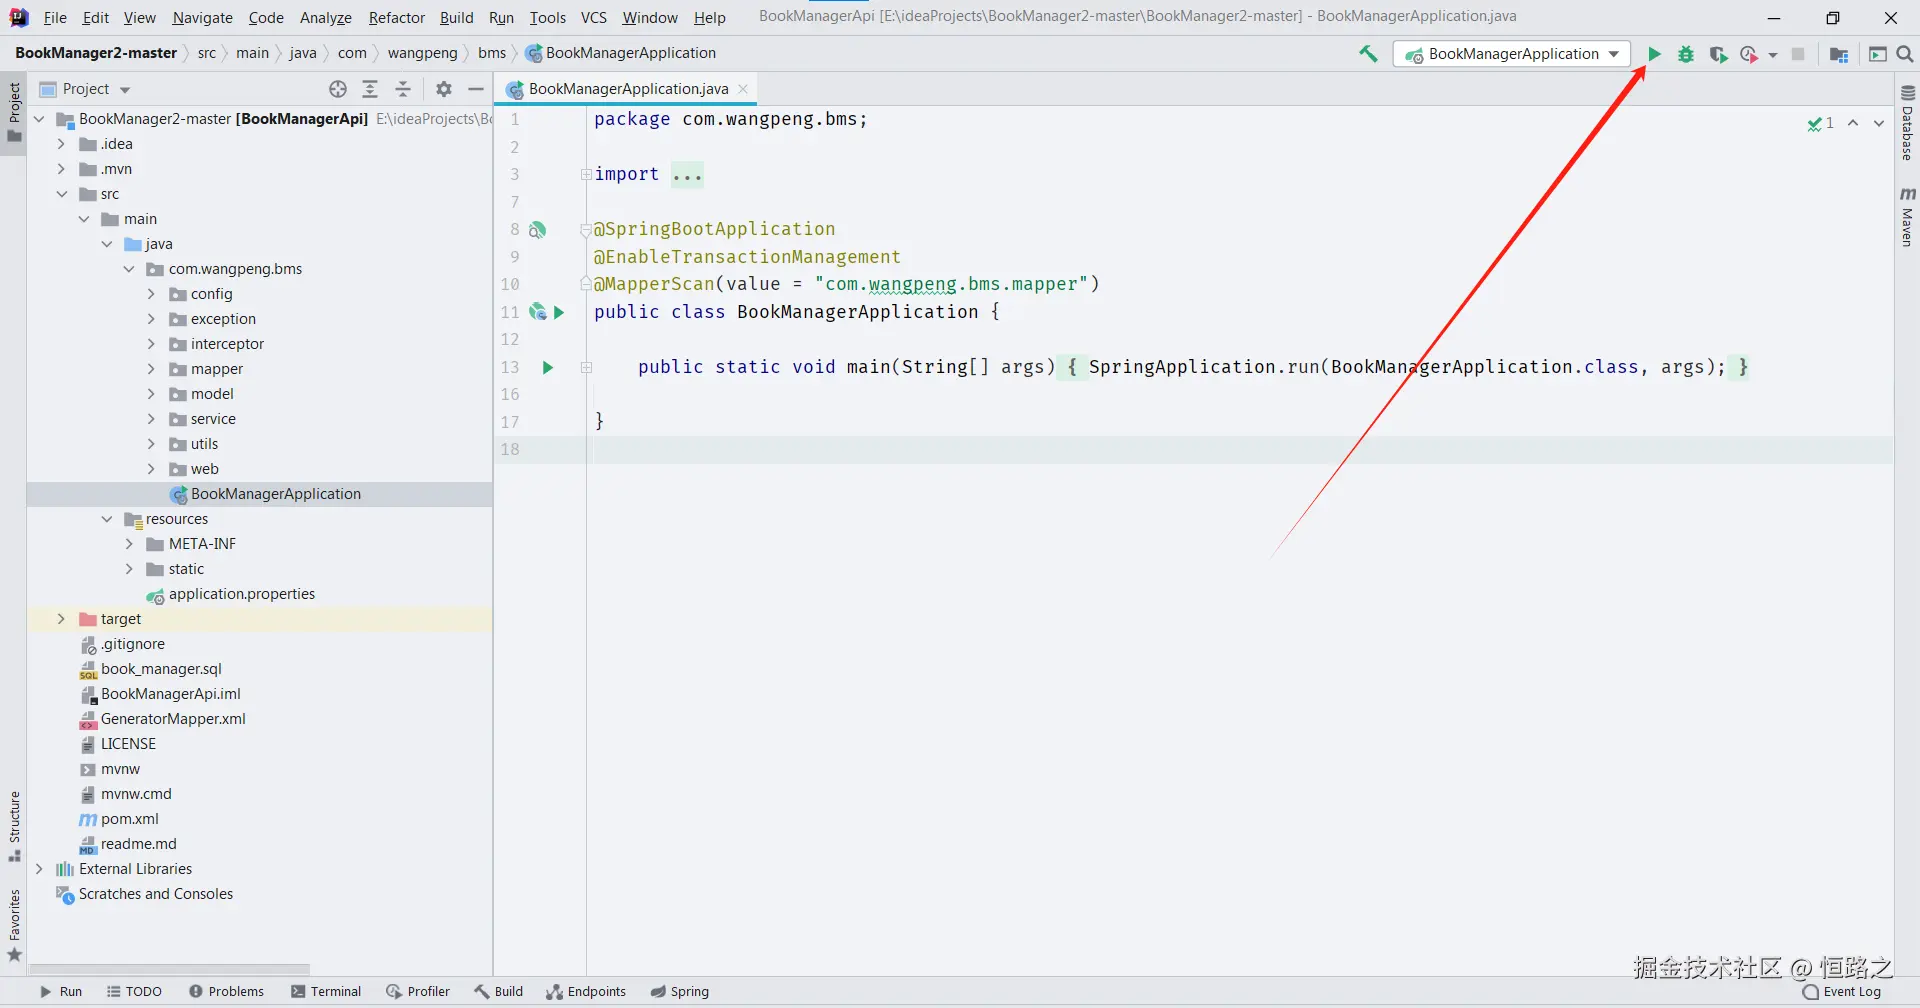Select pom.xml in project tree
Viewport: 1920px width, 1008px height.
(130, 819)
